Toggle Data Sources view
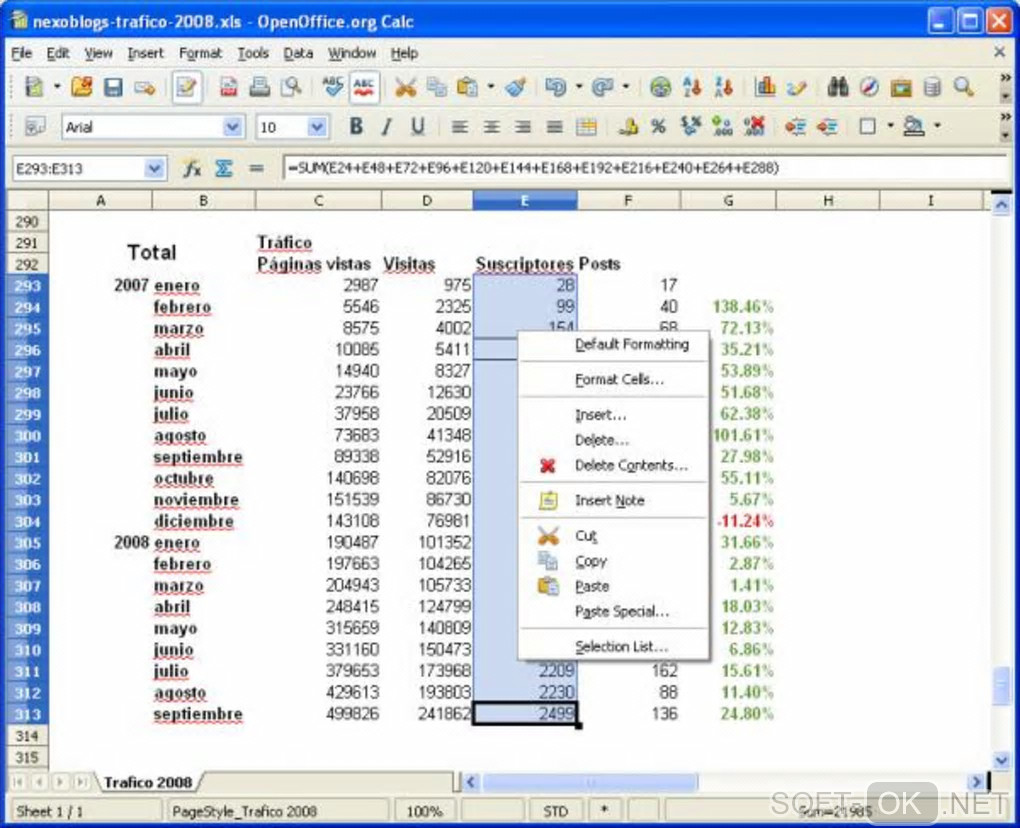The image size is (1020, 828). 932,87
